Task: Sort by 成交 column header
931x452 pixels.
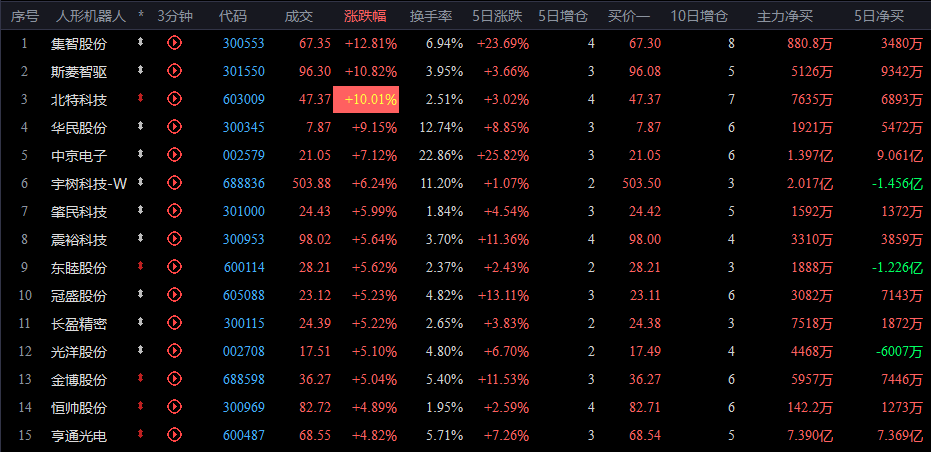Action: pos(299,16)
